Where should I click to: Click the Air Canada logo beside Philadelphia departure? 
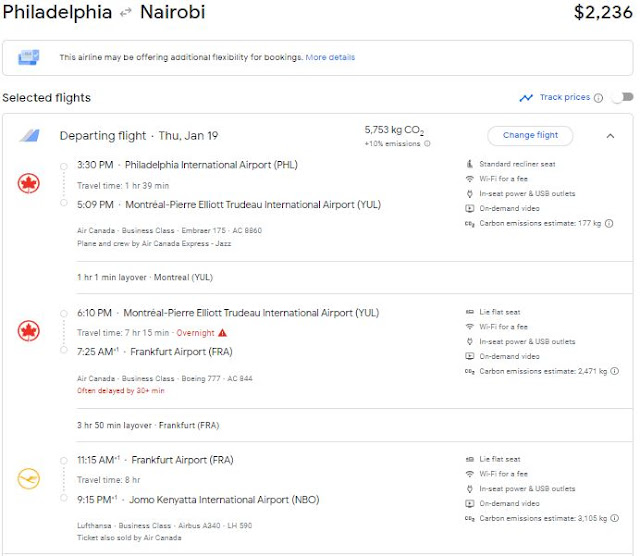pyautogui.click(x=29, y=184)
